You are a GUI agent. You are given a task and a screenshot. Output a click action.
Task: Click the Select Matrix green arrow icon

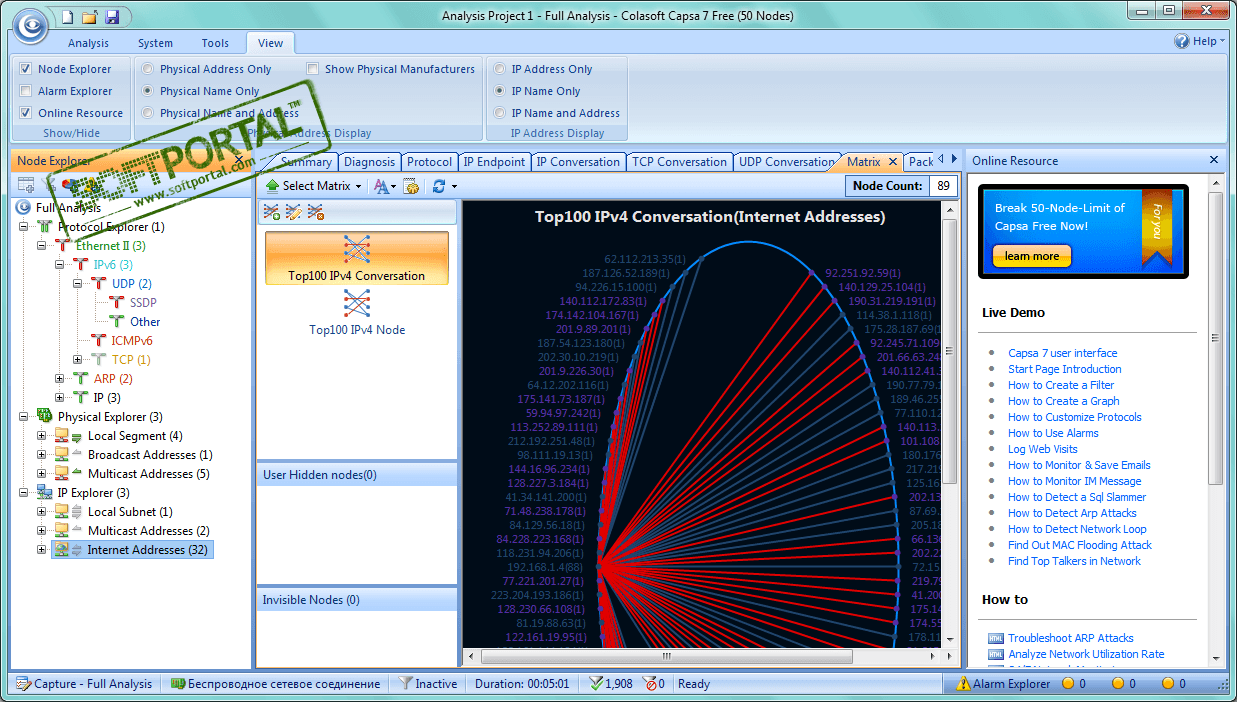(272, 186)
